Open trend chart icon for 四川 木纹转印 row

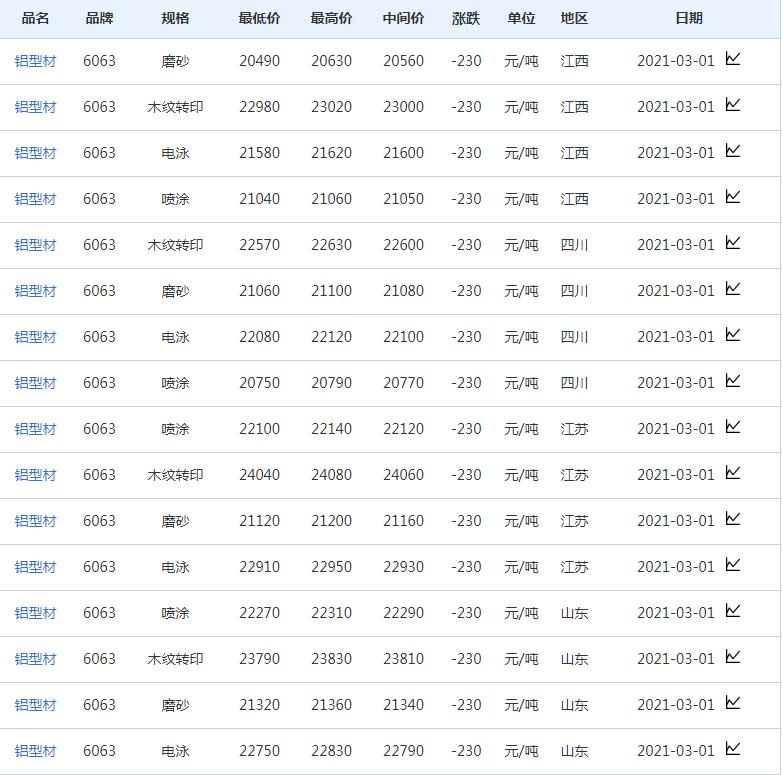coord(733,243)
